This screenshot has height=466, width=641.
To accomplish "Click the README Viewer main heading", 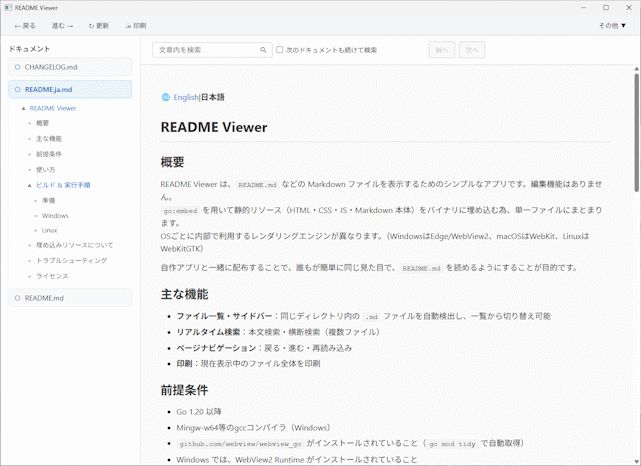I will [214, 127].
